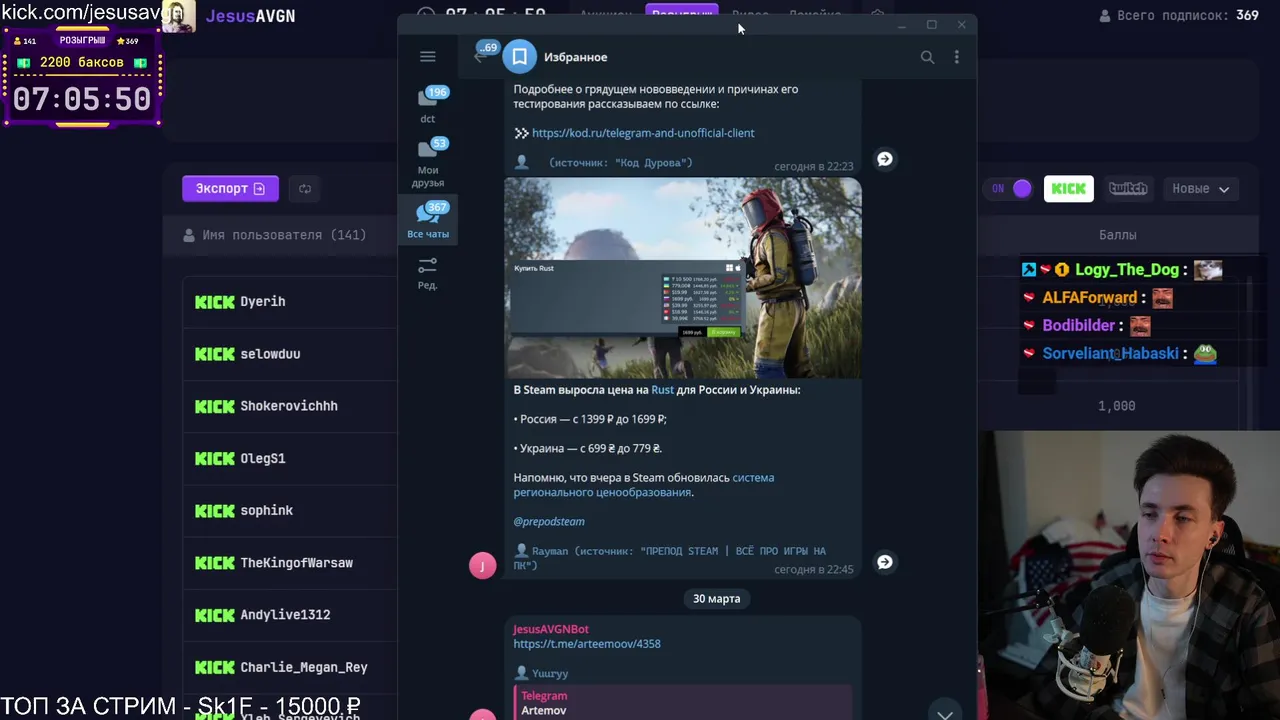Open the kod.ru telegram-and-unofficial-client link
Viewport: 1280px width, 720px height.
pyautogui.click(x=643, y=133)
